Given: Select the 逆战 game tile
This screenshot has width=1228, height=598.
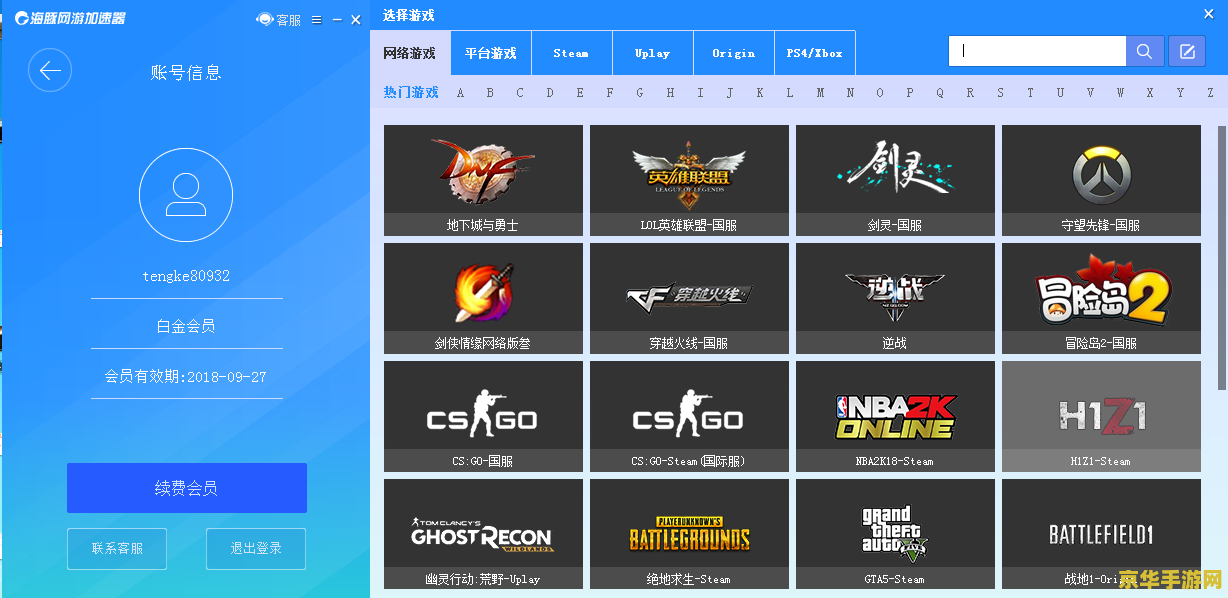Looking at the screenshot, I should click(895, 298).
